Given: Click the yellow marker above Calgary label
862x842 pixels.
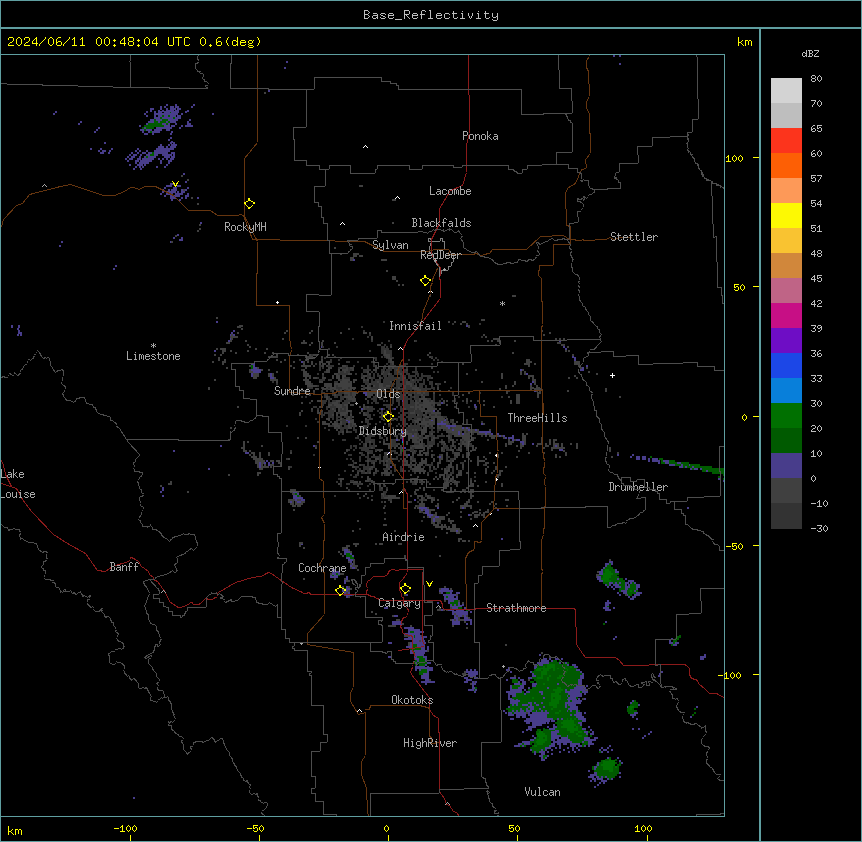Looking at the screenshot, I should pyautogui.click(x=405, y=589).
